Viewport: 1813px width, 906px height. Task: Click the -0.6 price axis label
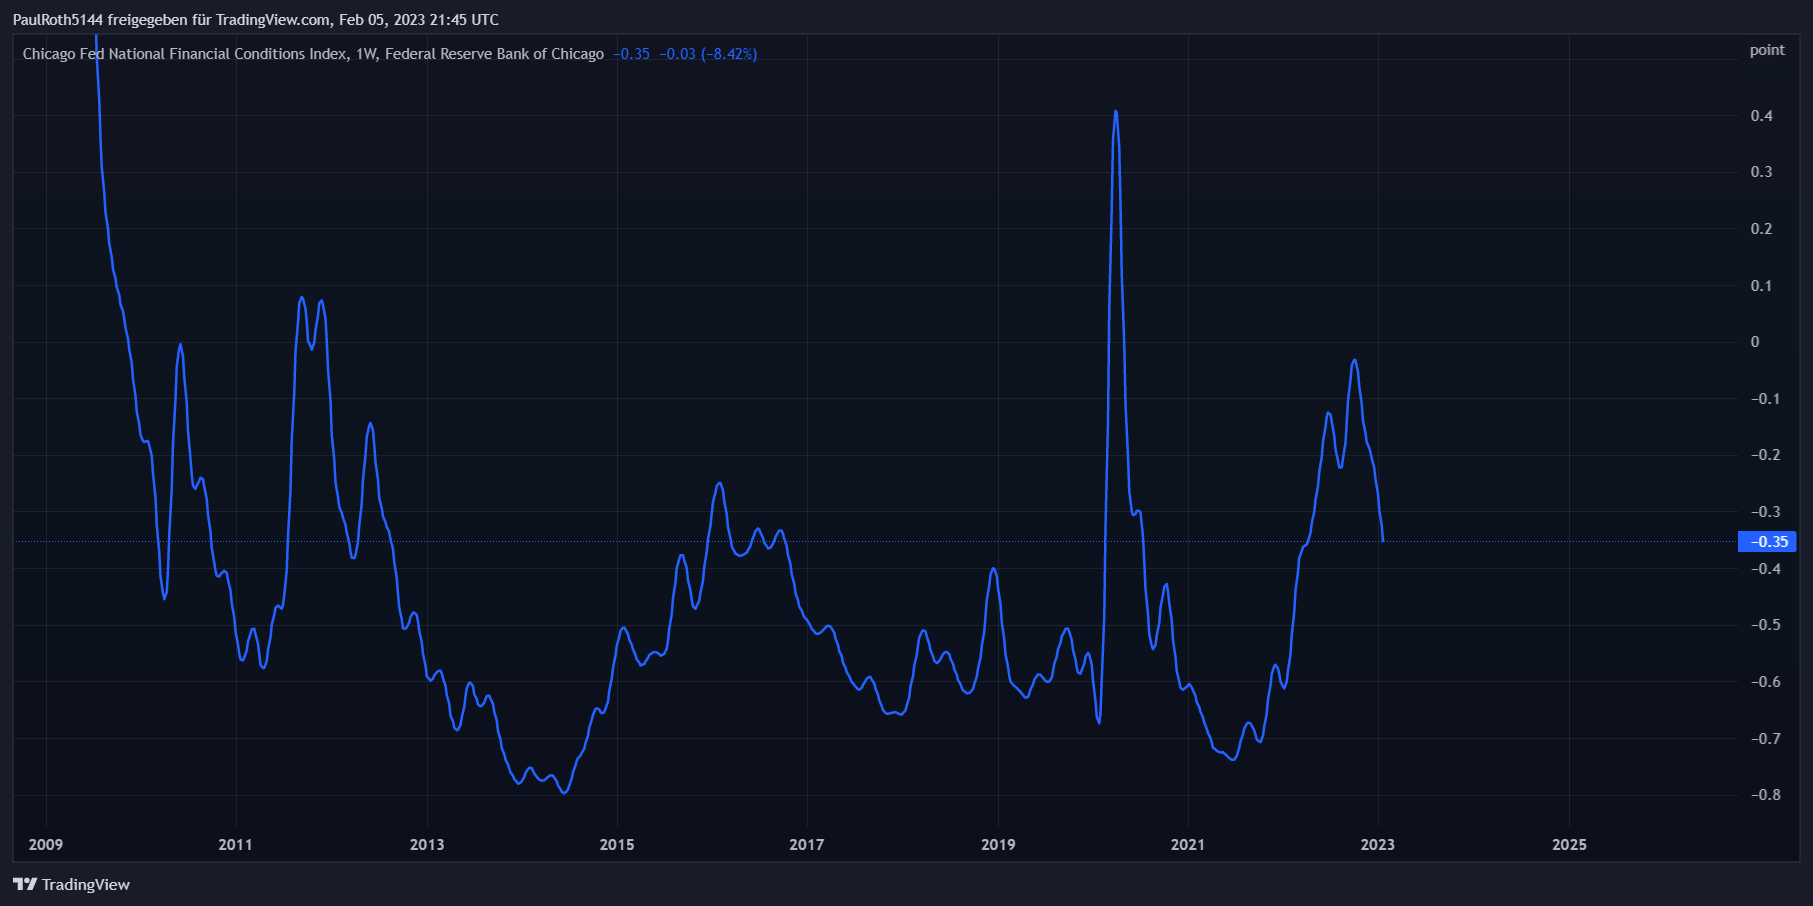[1765, 682]
